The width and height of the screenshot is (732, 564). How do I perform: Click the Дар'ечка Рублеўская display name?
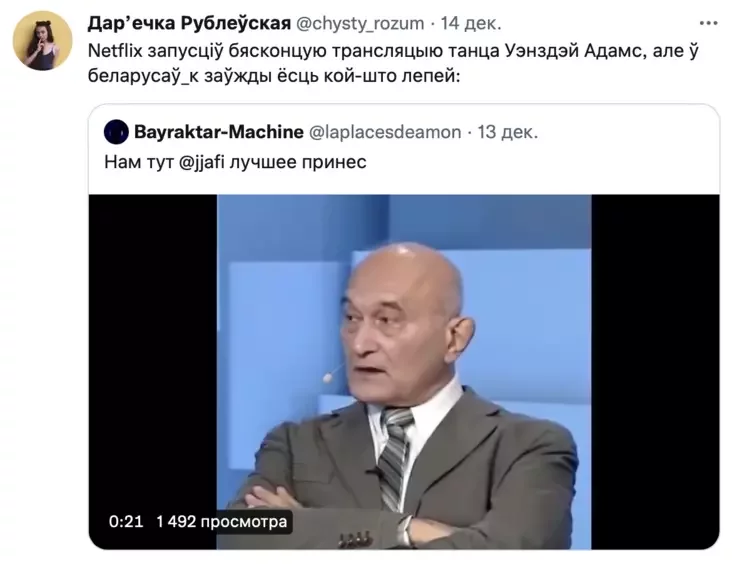click(189, 23)
